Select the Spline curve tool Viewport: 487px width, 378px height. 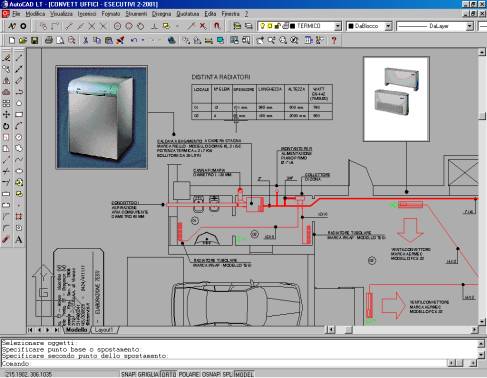point(19,160)
